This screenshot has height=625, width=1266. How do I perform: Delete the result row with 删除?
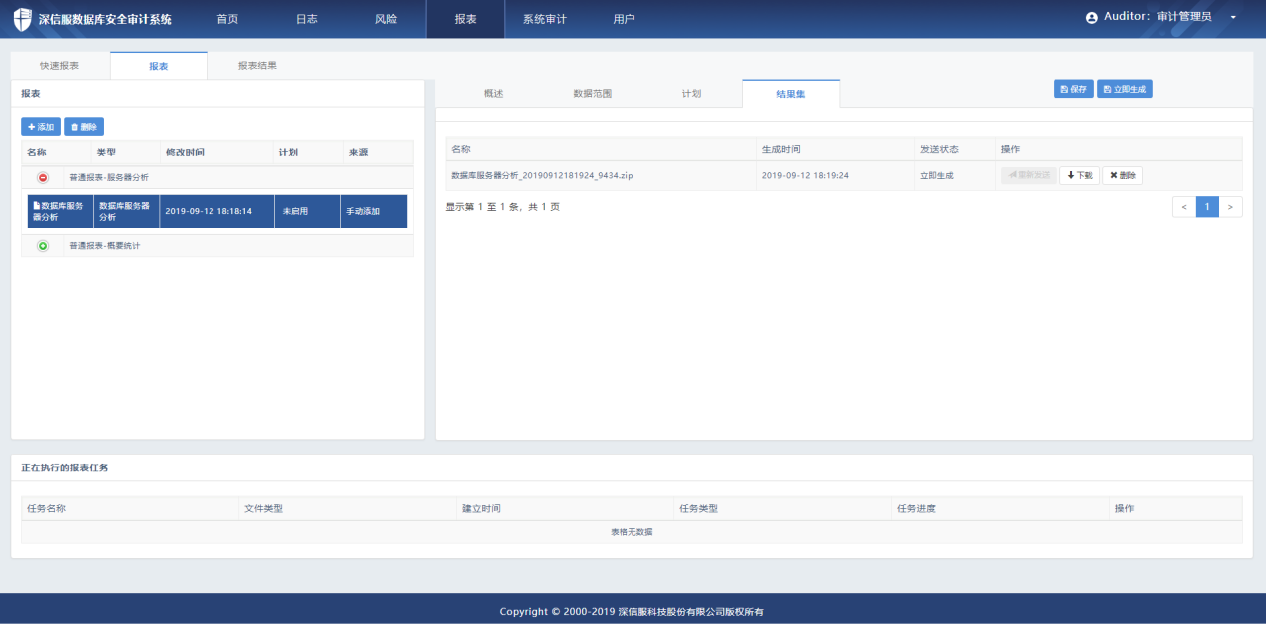[x=1122, y=175]
